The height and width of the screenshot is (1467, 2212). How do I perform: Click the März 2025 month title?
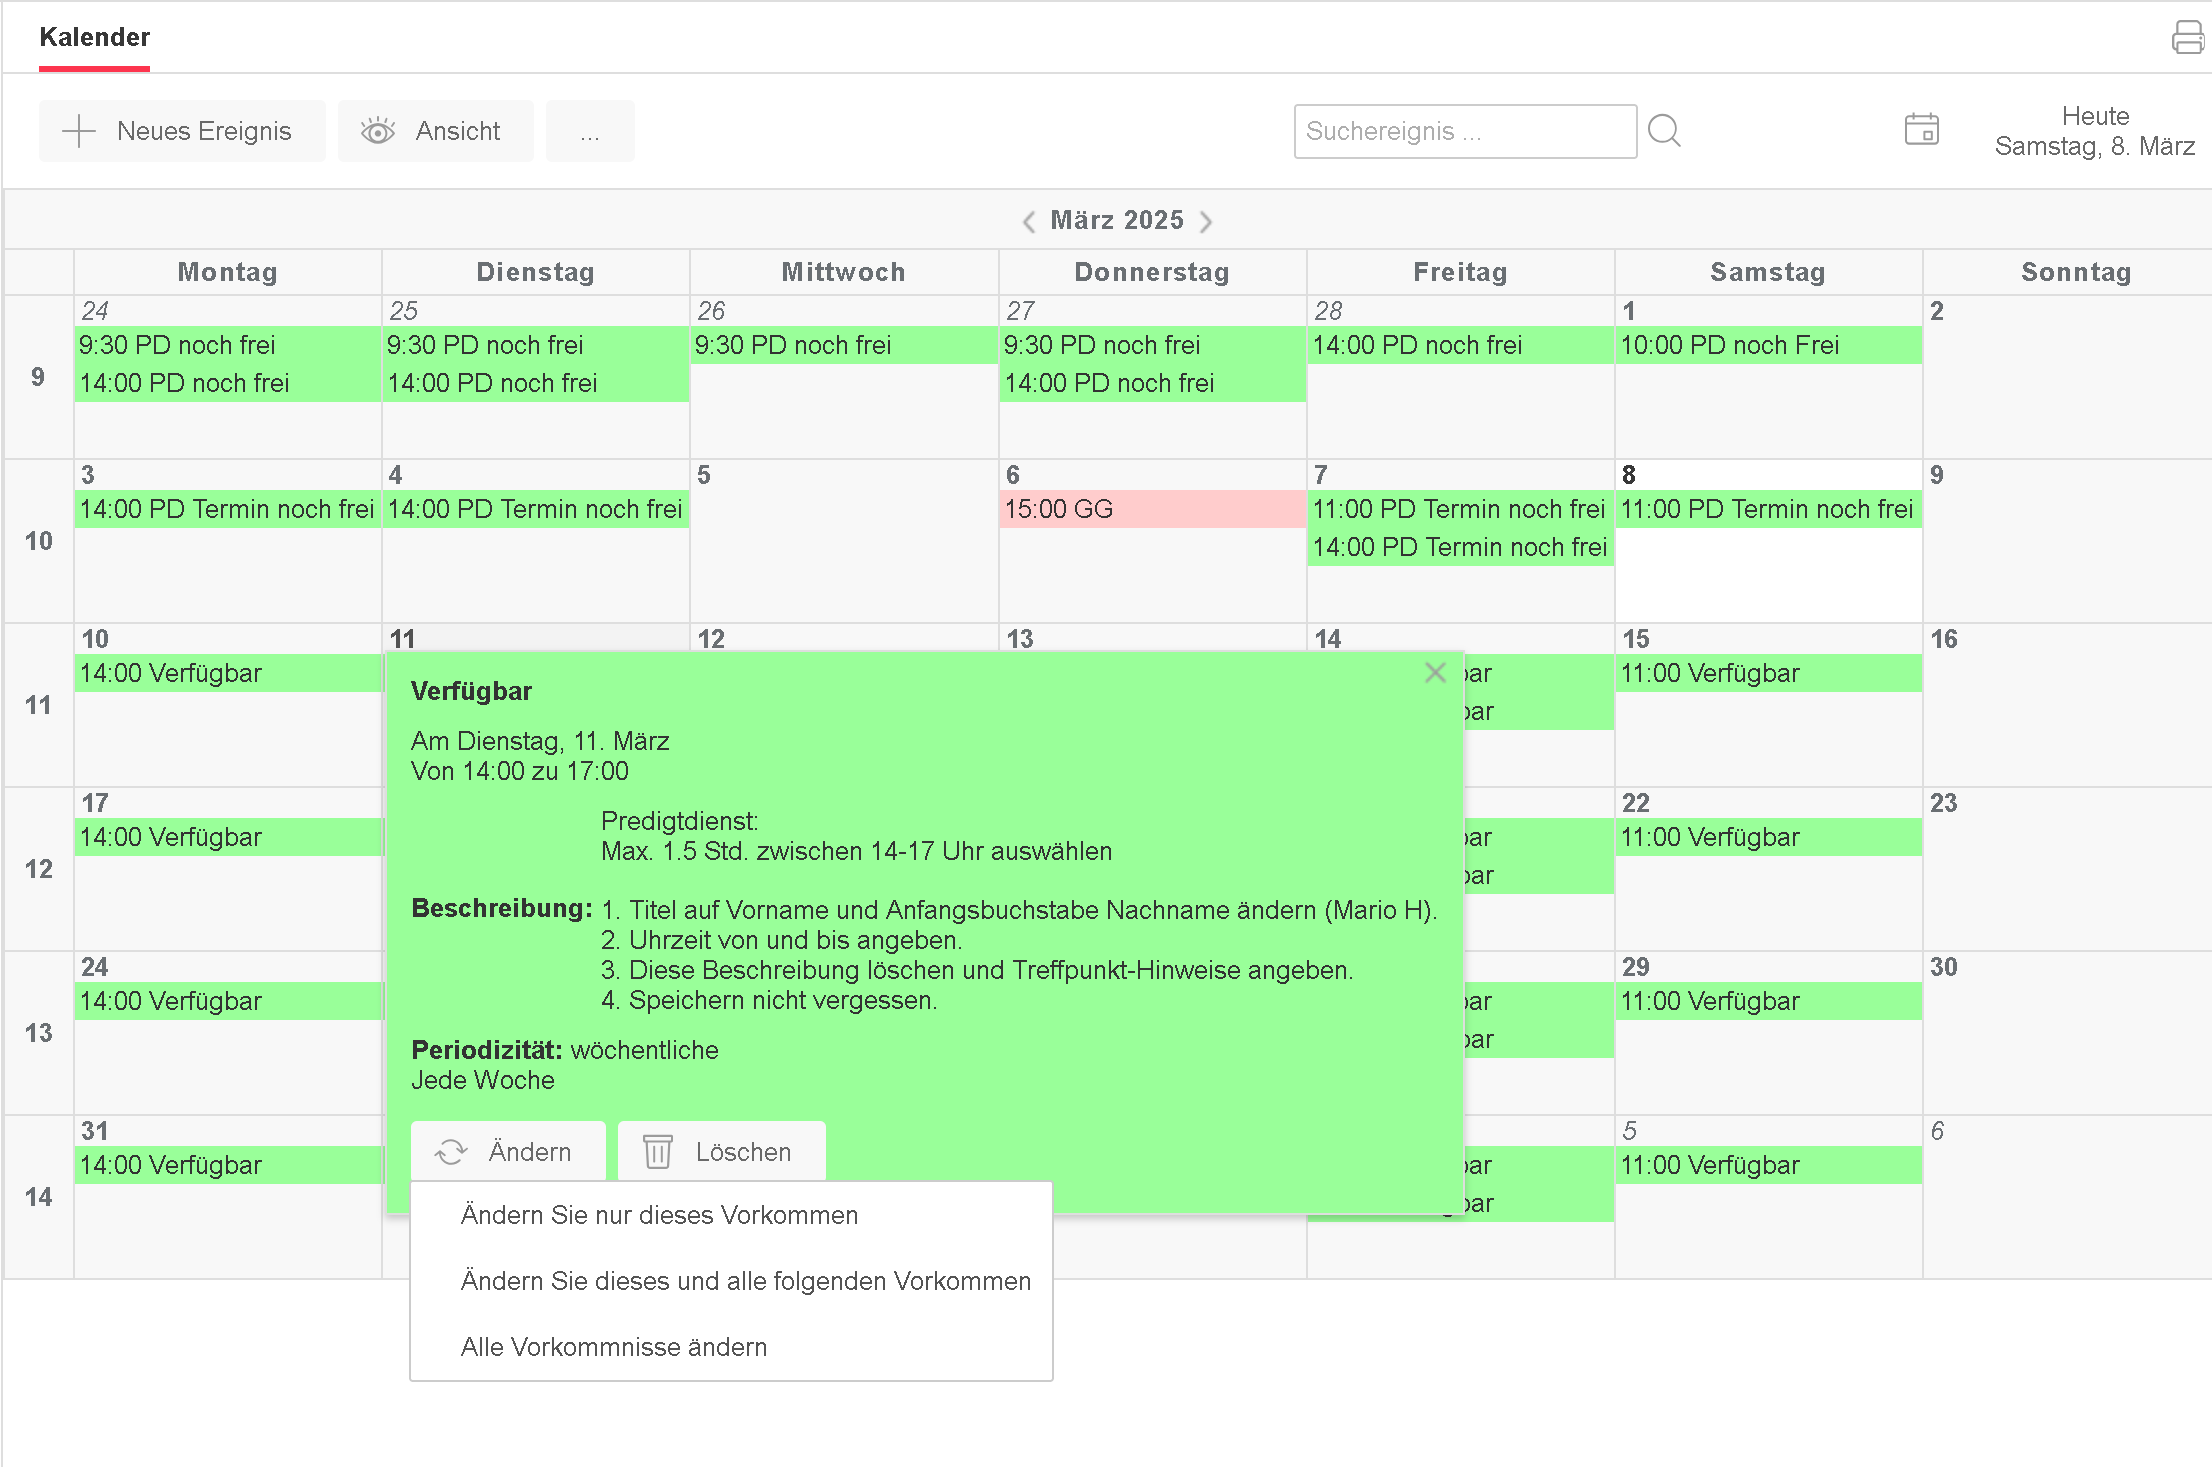1117,220
